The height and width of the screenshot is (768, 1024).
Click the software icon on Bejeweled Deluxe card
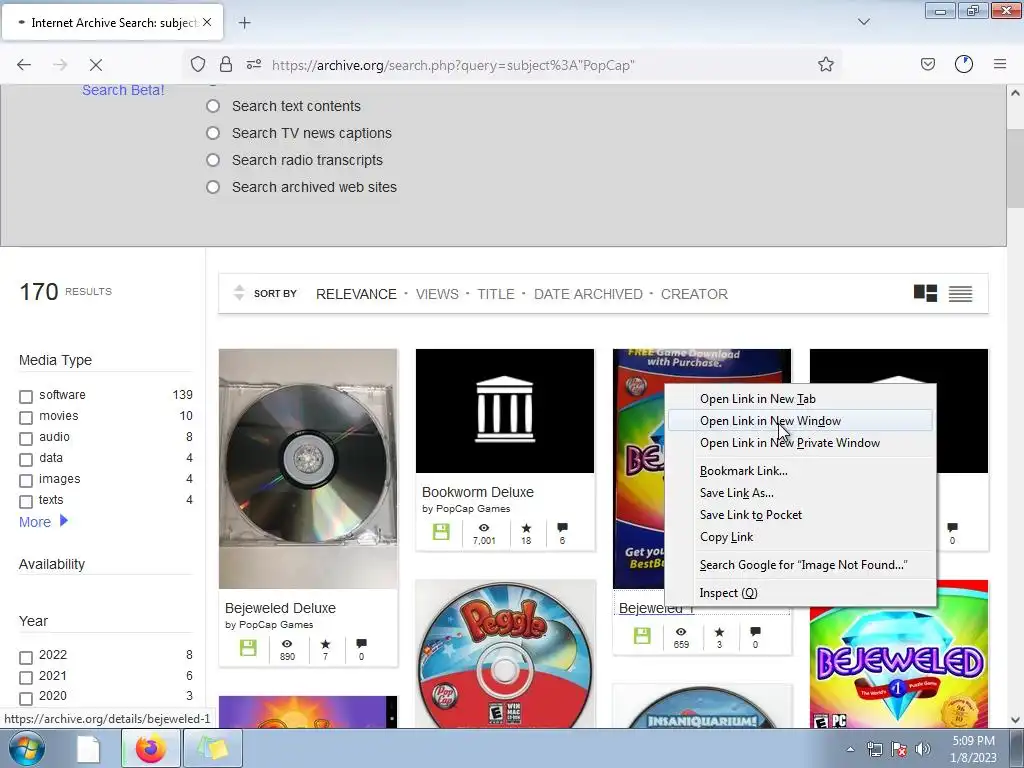point(248,648)
